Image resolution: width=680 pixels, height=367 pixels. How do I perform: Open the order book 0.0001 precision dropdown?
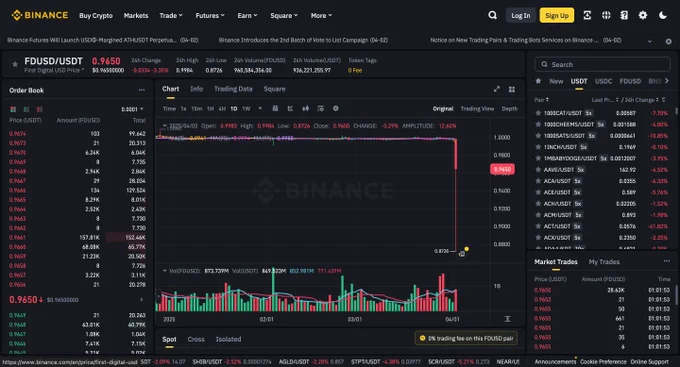(132, 109)
